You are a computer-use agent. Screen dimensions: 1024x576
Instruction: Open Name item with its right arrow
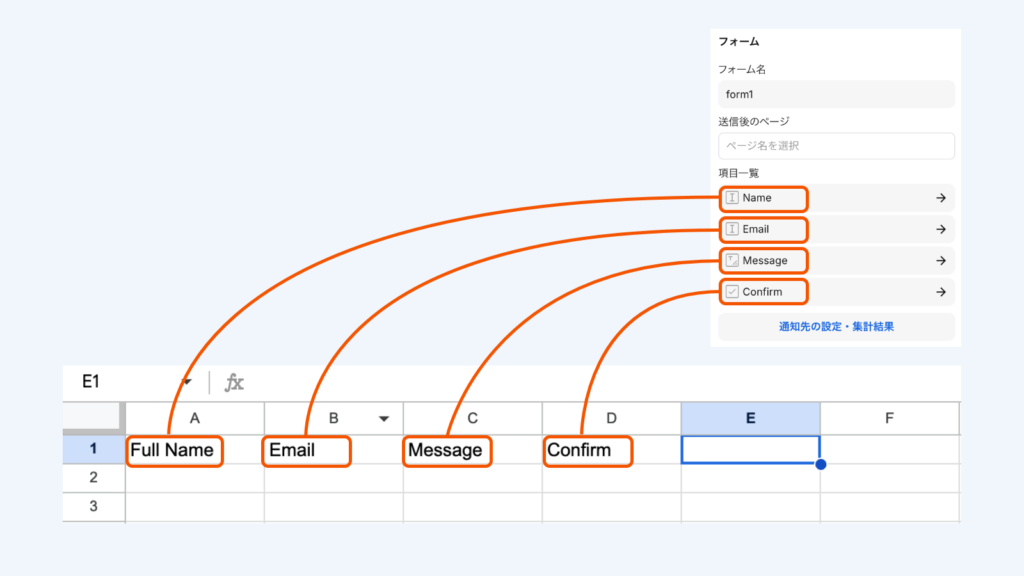pos(940,198)
